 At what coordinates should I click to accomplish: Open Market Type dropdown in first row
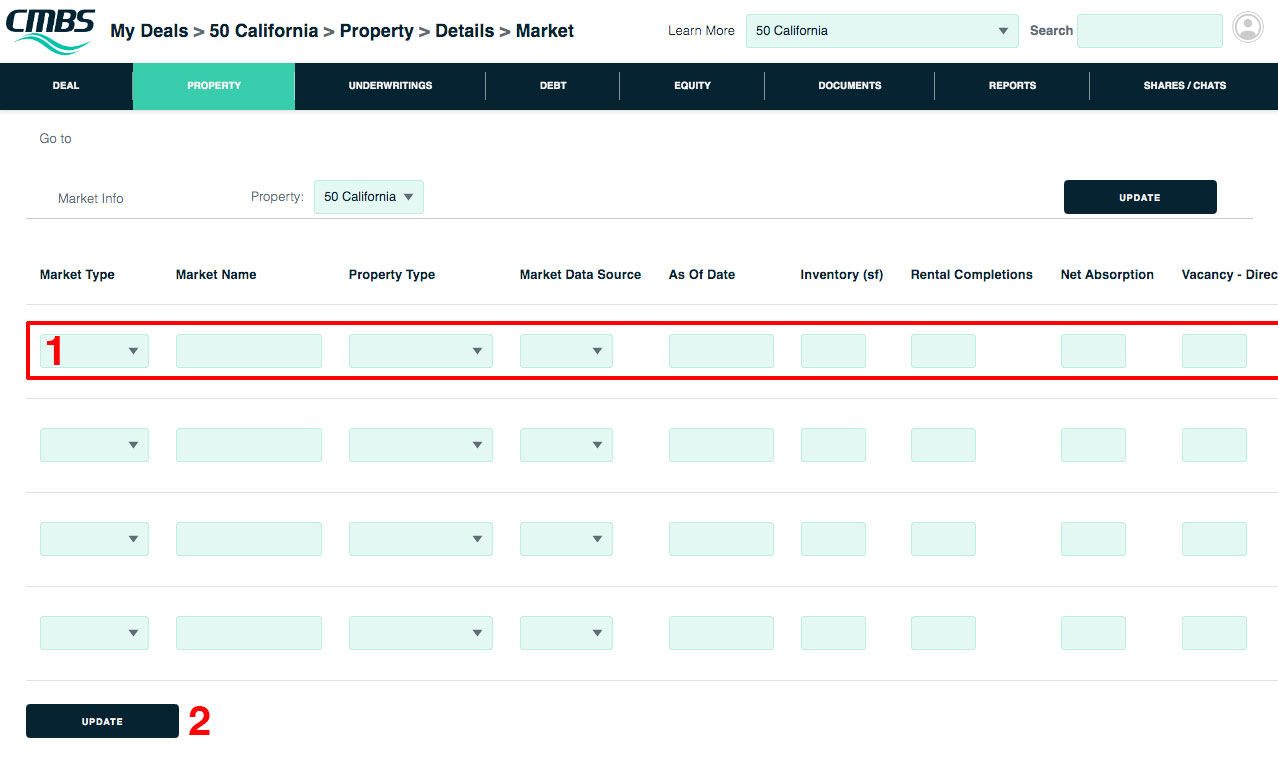(94, 351)
